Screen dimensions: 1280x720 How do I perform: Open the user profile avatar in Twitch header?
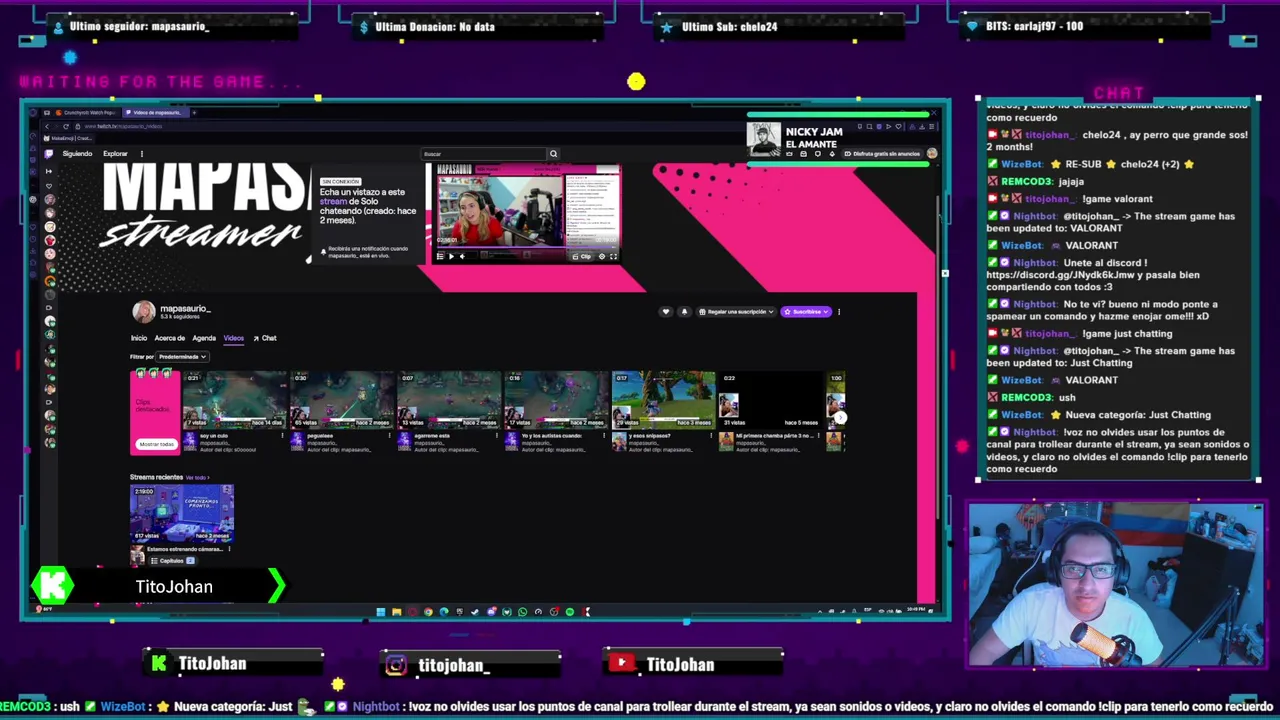pyautogui.click(x=932, y=154)
